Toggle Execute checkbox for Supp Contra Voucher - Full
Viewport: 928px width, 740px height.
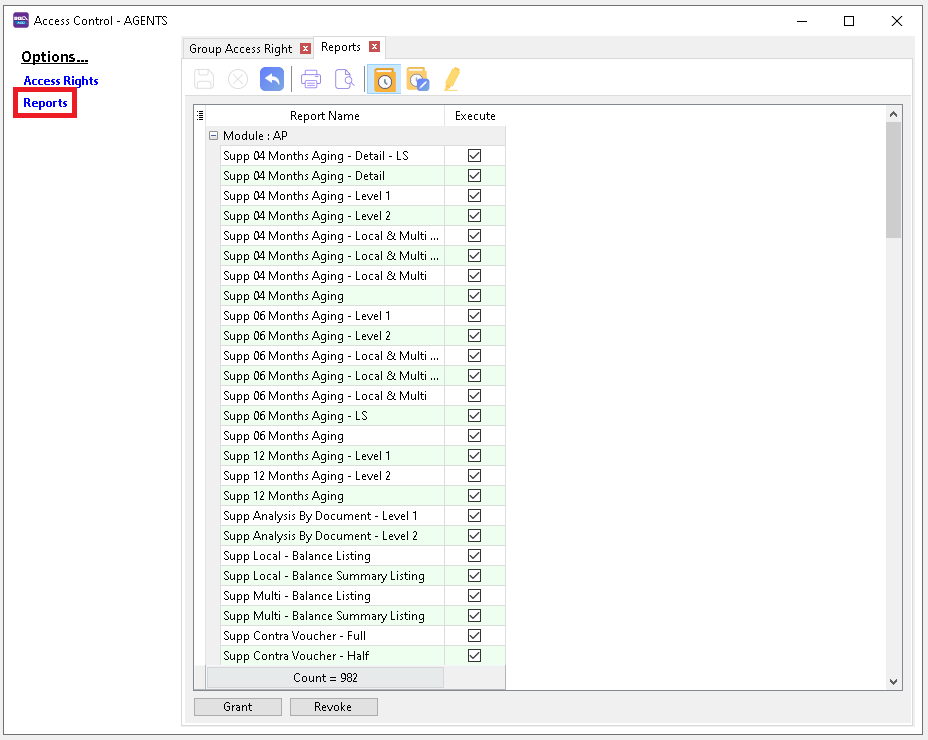click(x=474, y=636)
